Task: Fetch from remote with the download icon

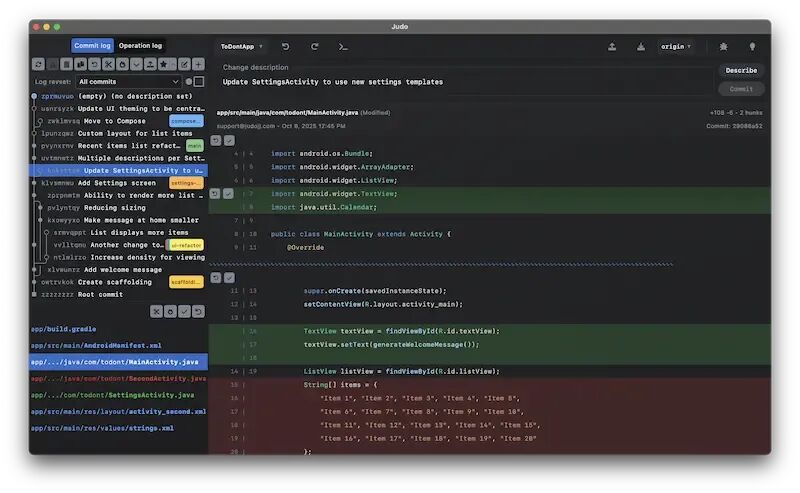Action: [641, 46]
